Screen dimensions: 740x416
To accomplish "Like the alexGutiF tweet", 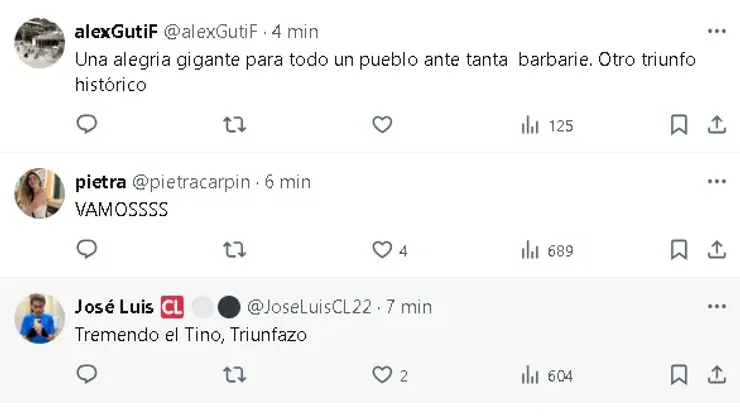I will 382,125.
